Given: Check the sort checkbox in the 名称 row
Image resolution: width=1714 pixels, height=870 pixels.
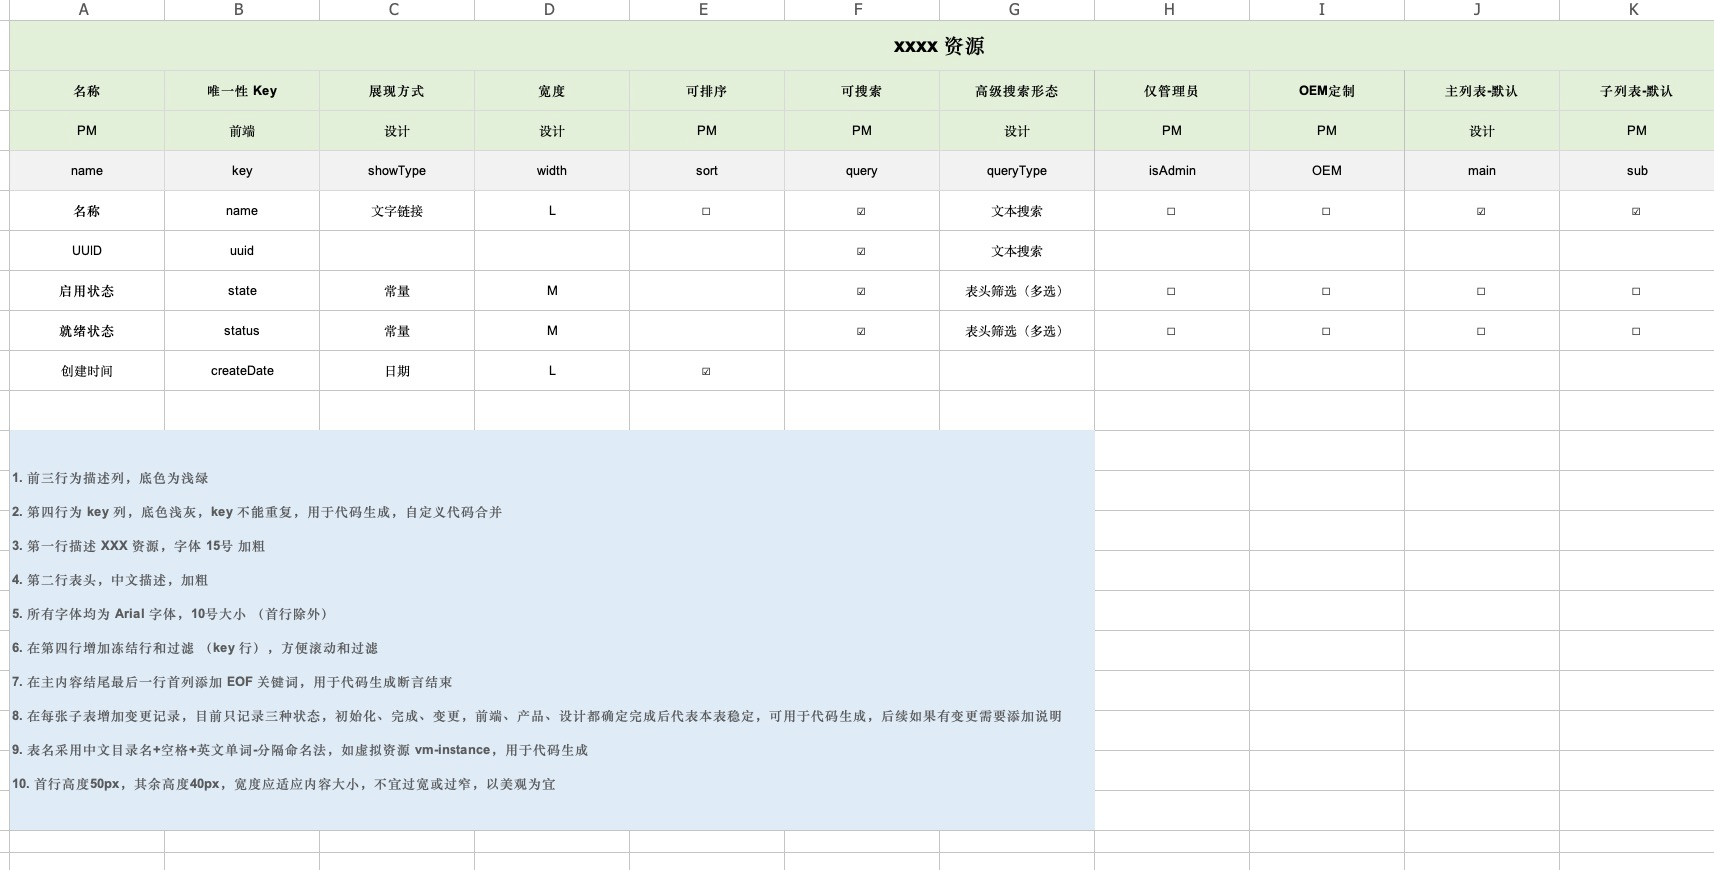Looking at the screenshot, I should (706, 211).
